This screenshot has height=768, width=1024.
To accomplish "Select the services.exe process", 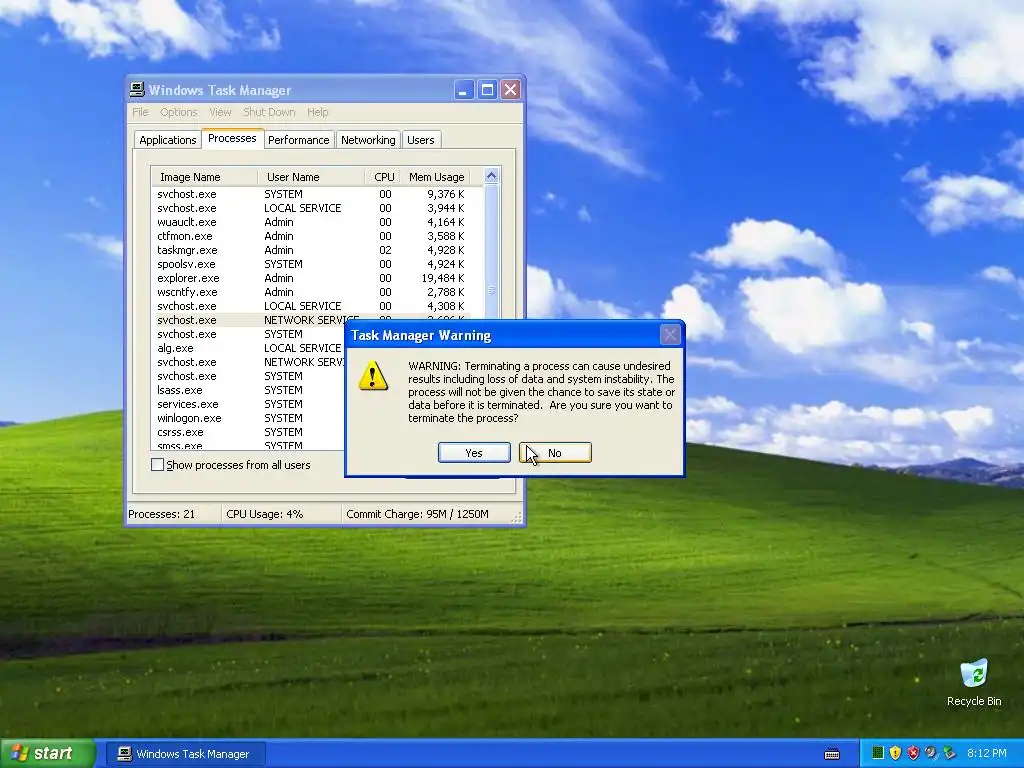I will tap(188, 404).
